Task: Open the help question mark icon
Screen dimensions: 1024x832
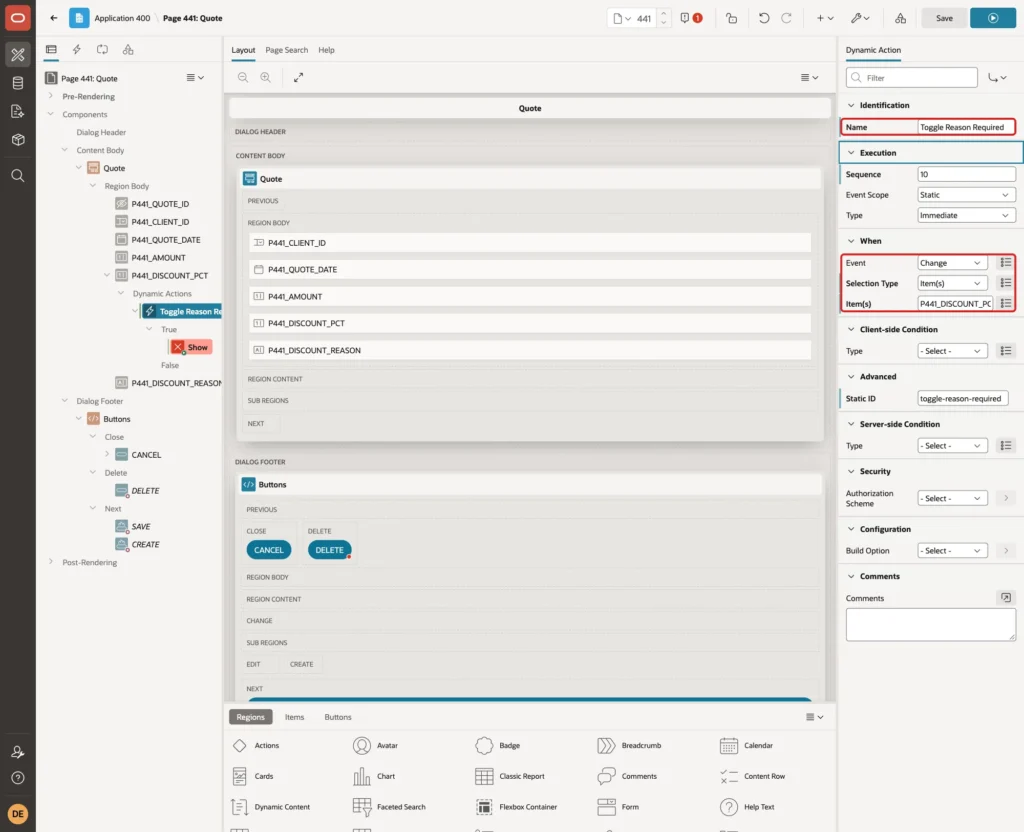Action: click(18, 778)
